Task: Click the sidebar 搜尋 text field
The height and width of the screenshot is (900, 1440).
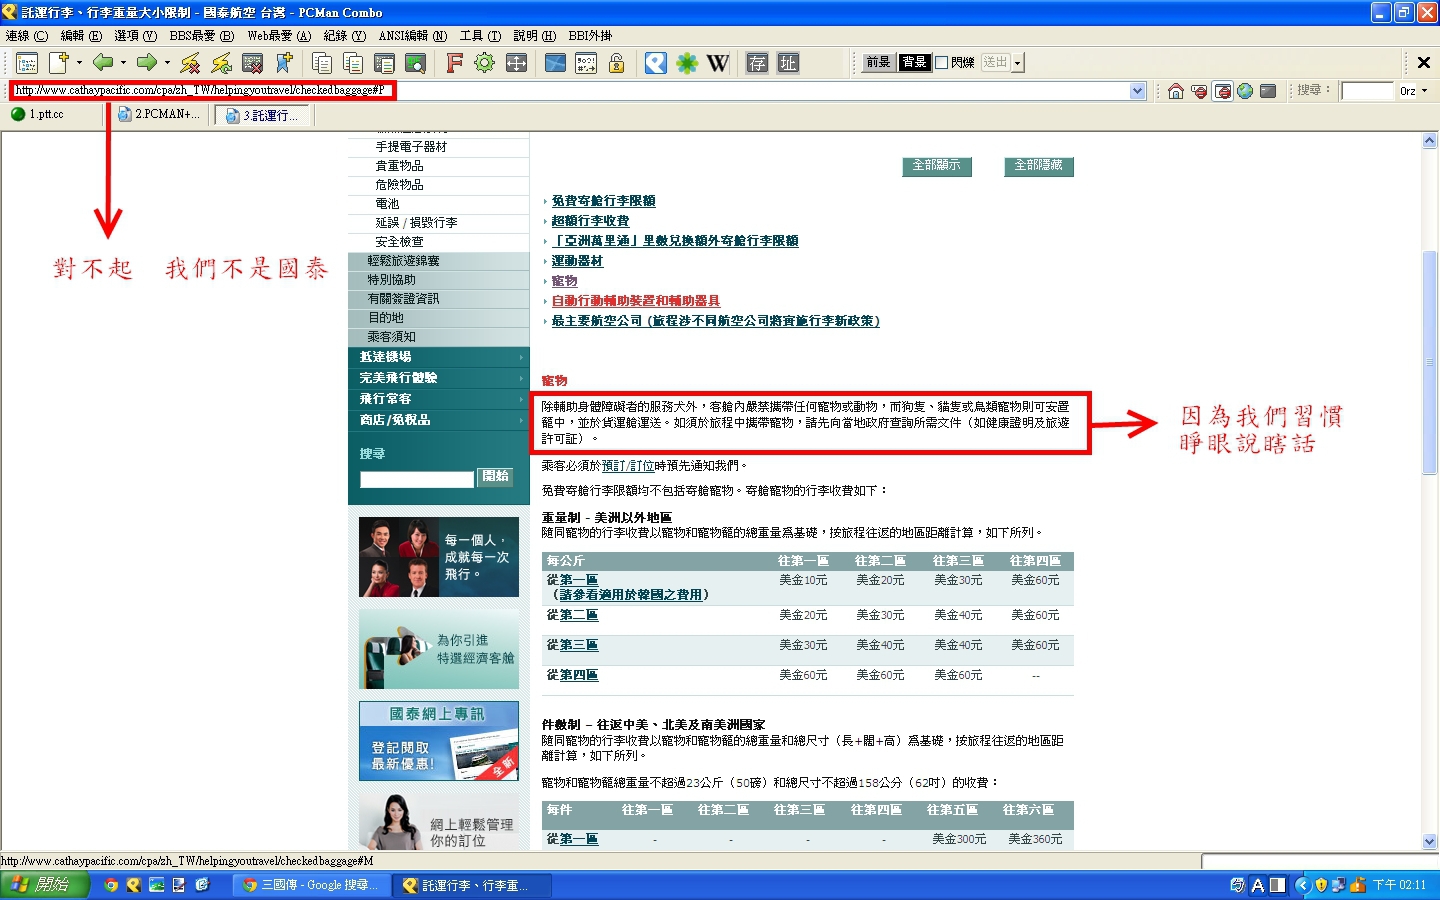Action: 417,480
